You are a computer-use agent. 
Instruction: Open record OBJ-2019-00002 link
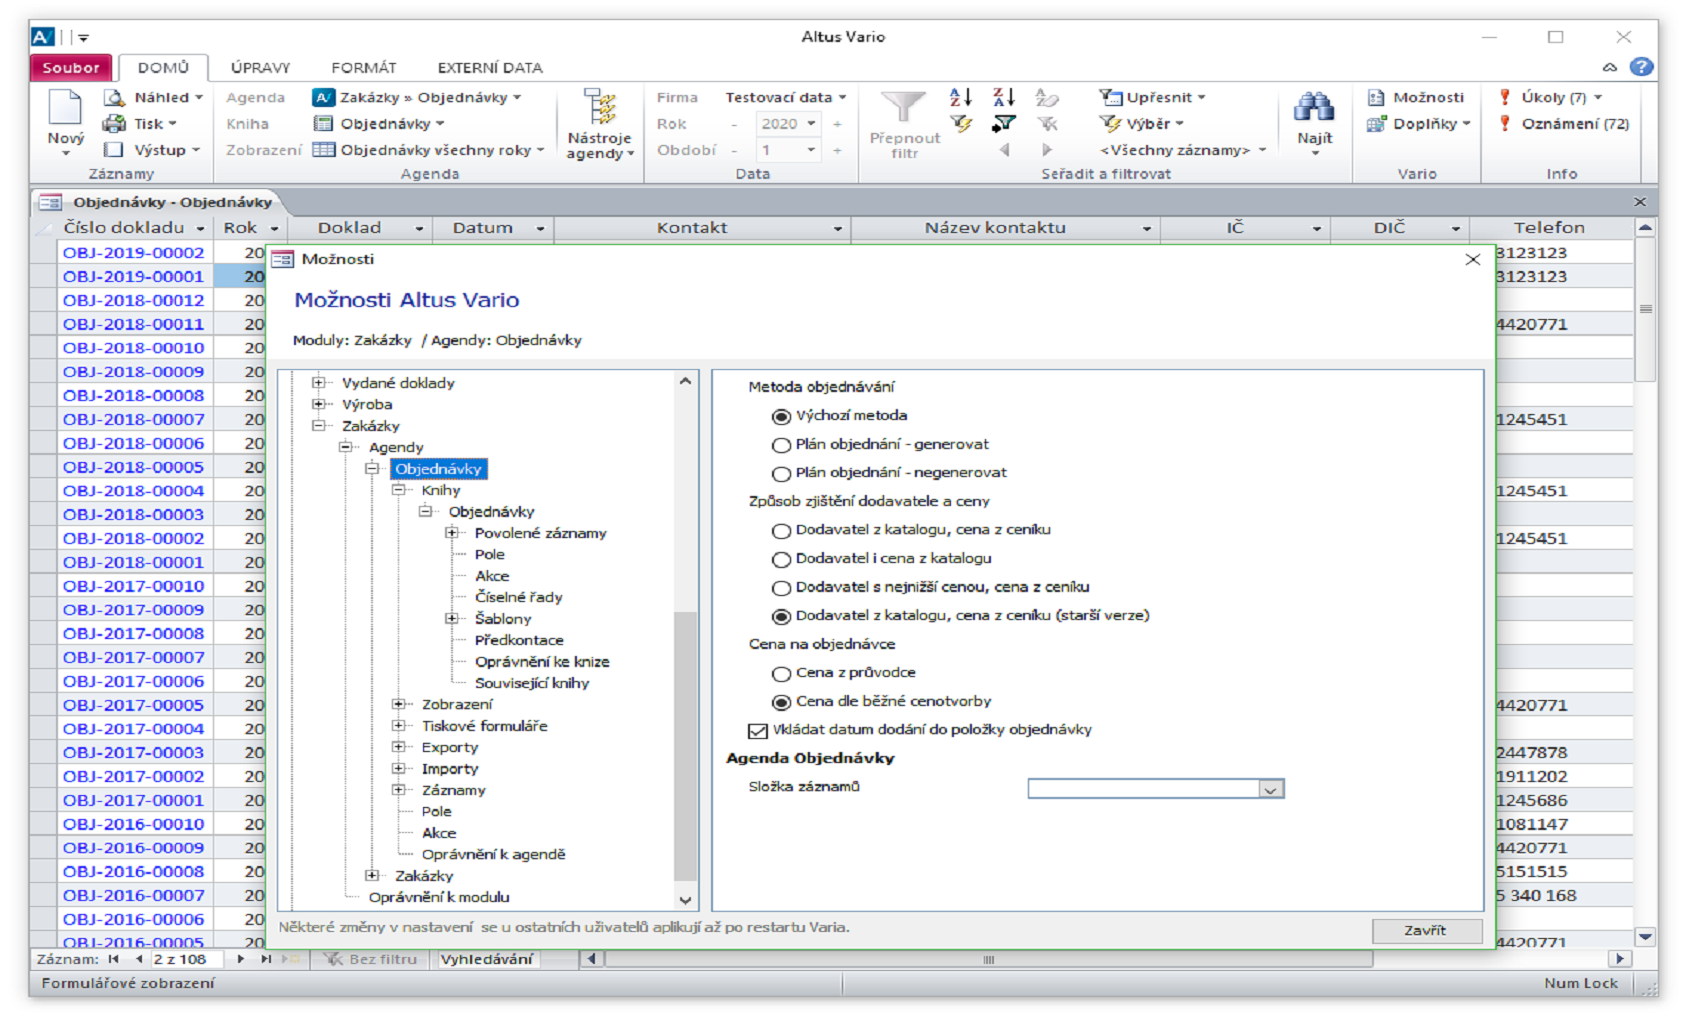133,253
